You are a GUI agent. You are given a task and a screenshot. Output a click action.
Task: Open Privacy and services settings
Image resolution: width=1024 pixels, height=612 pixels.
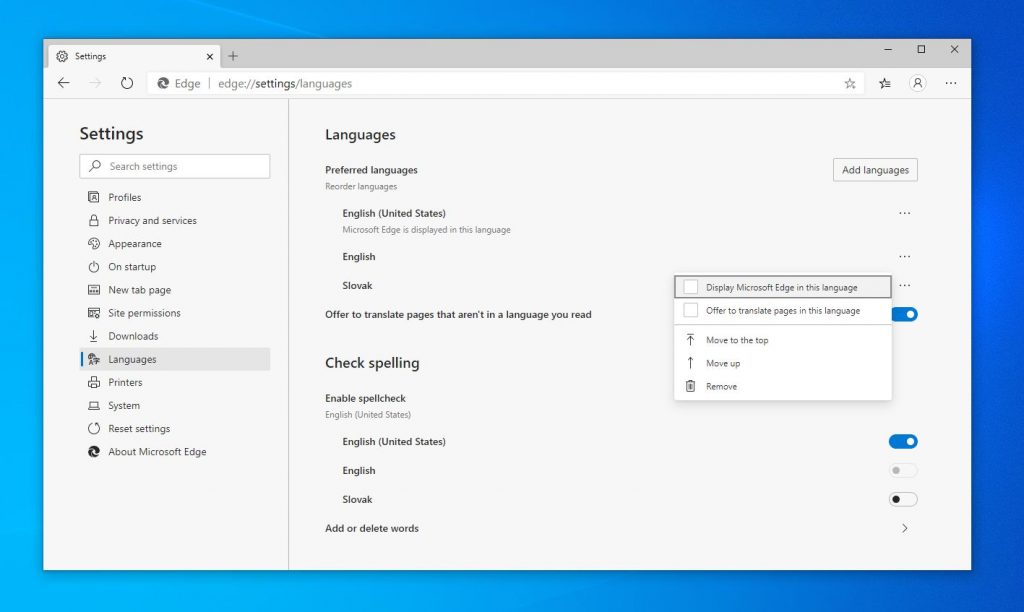point(174,221)
